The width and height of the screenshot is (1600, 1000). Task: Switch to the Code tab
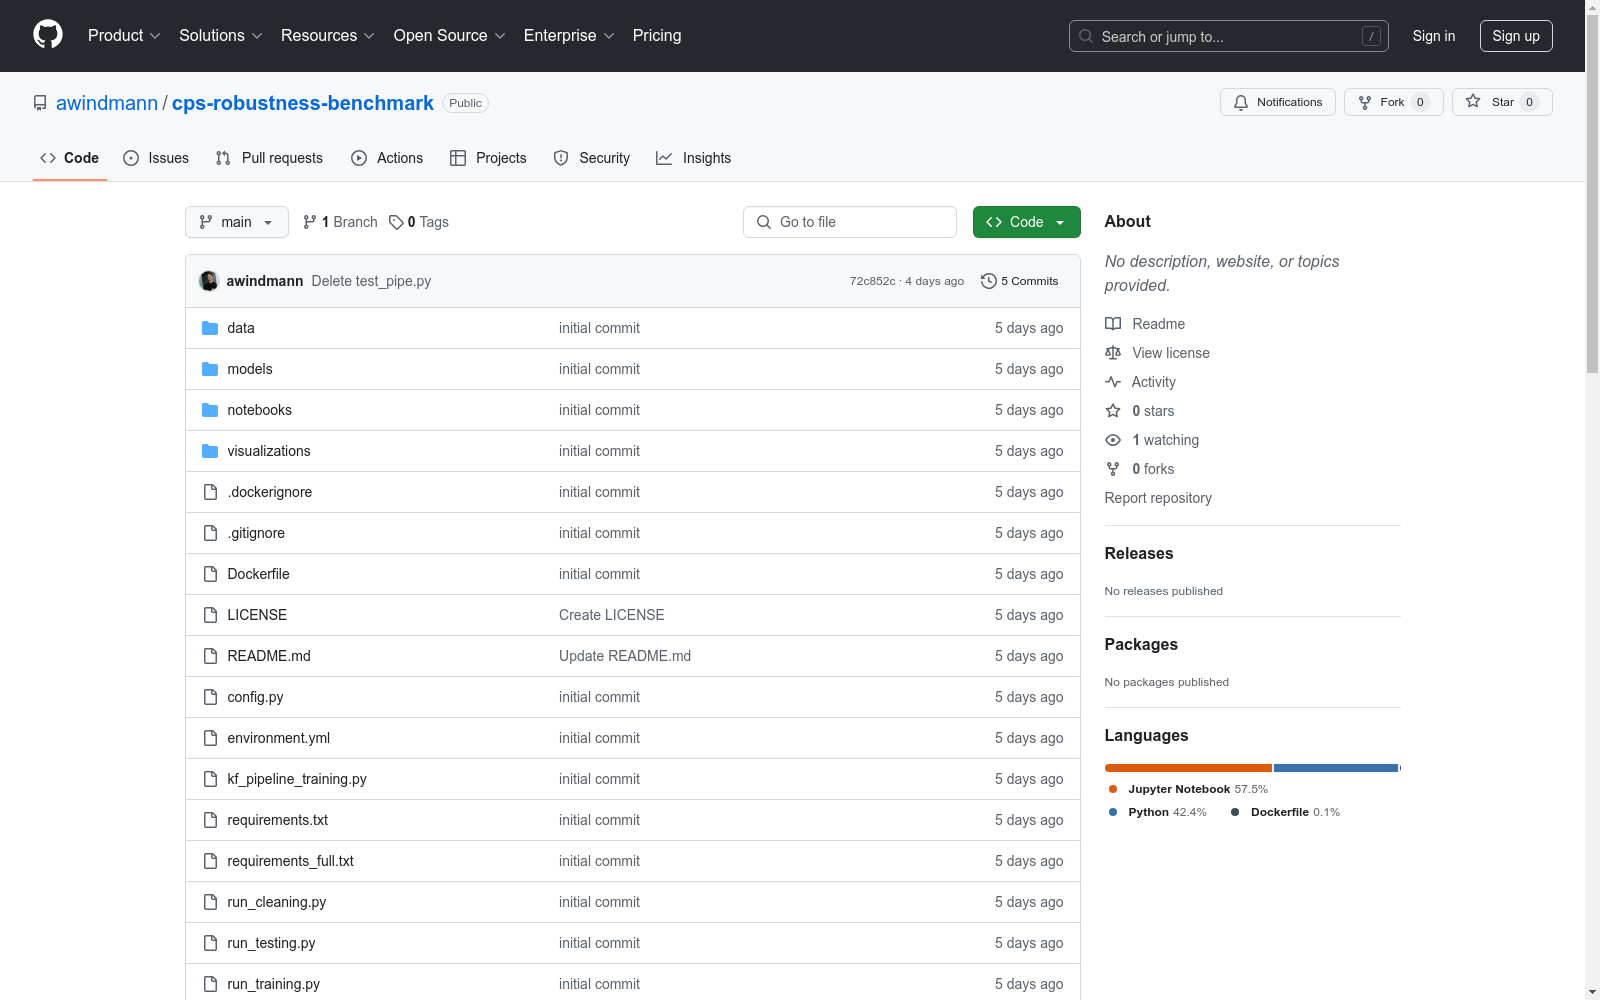[70, 158]
